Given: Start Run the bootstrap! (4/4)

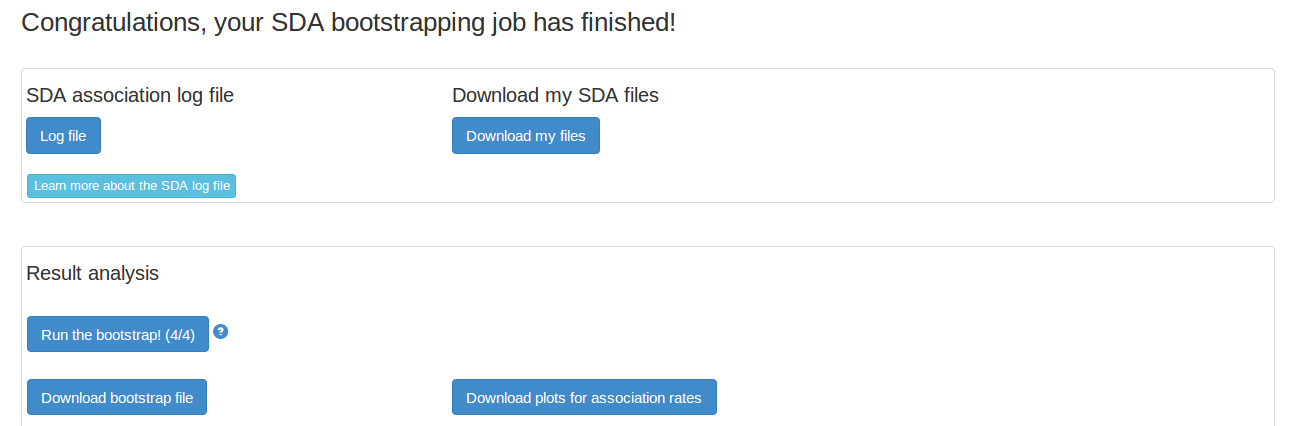Looking at the screenshot, I should (x=118, y=334).
